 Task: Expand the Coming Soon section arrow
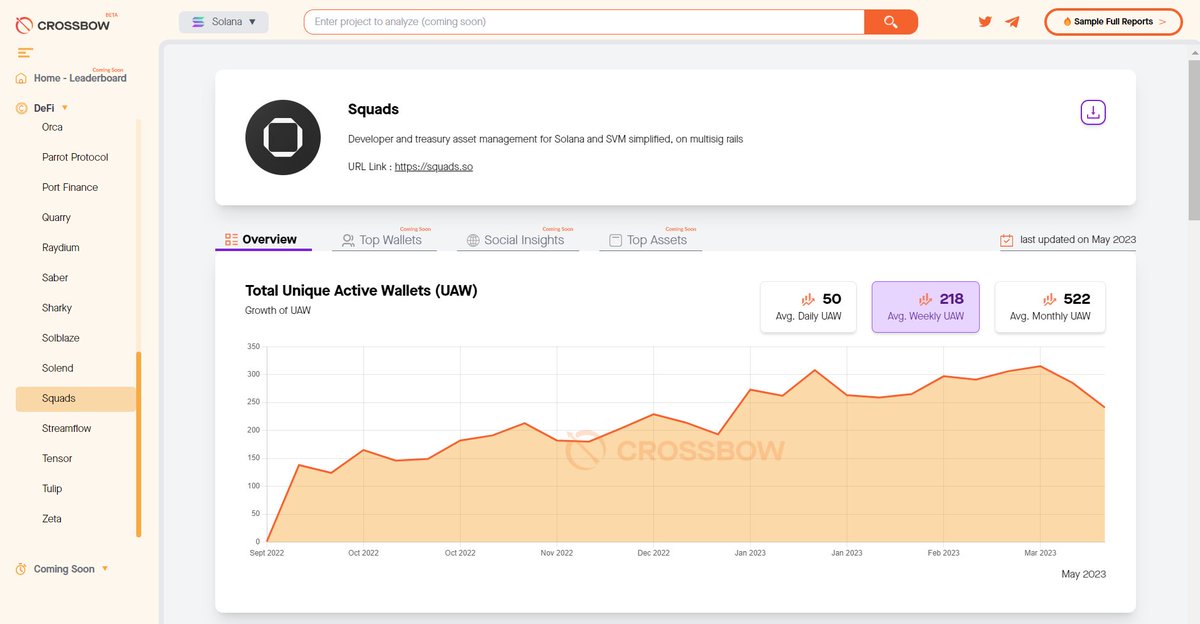105,569
